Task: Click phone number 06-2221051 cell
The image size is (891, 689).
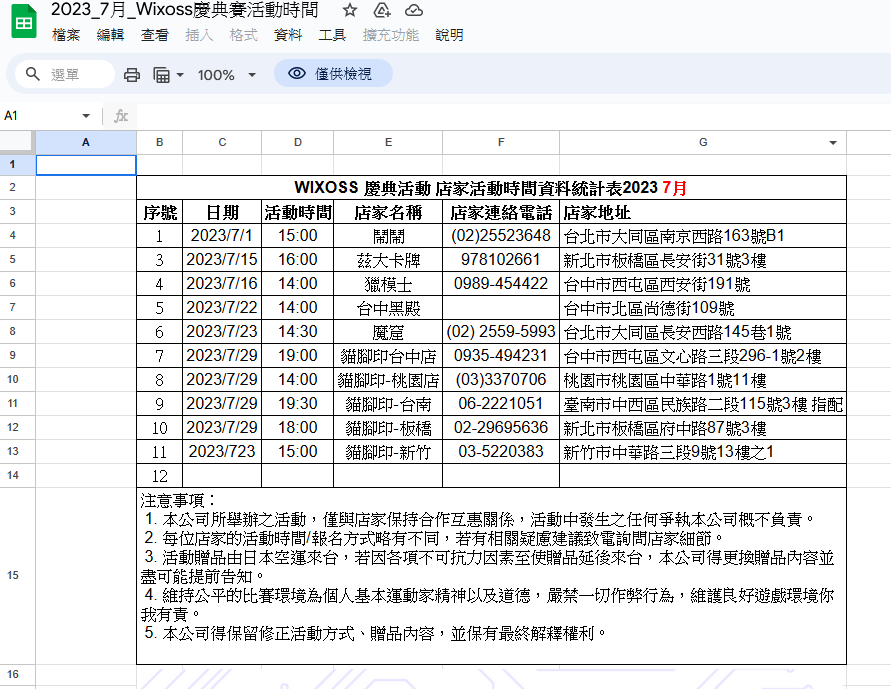Action: pyautogui.click(x=501, y=404)
